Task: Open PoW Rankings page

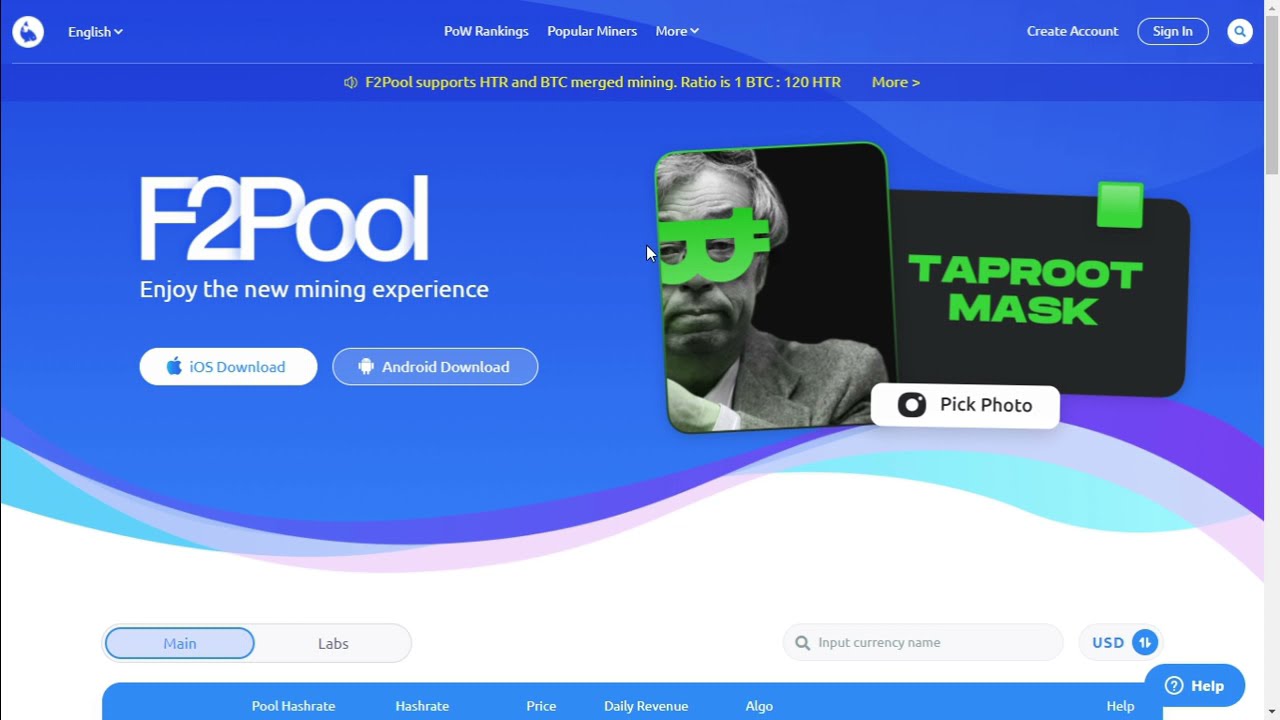Action: (486, 31)
